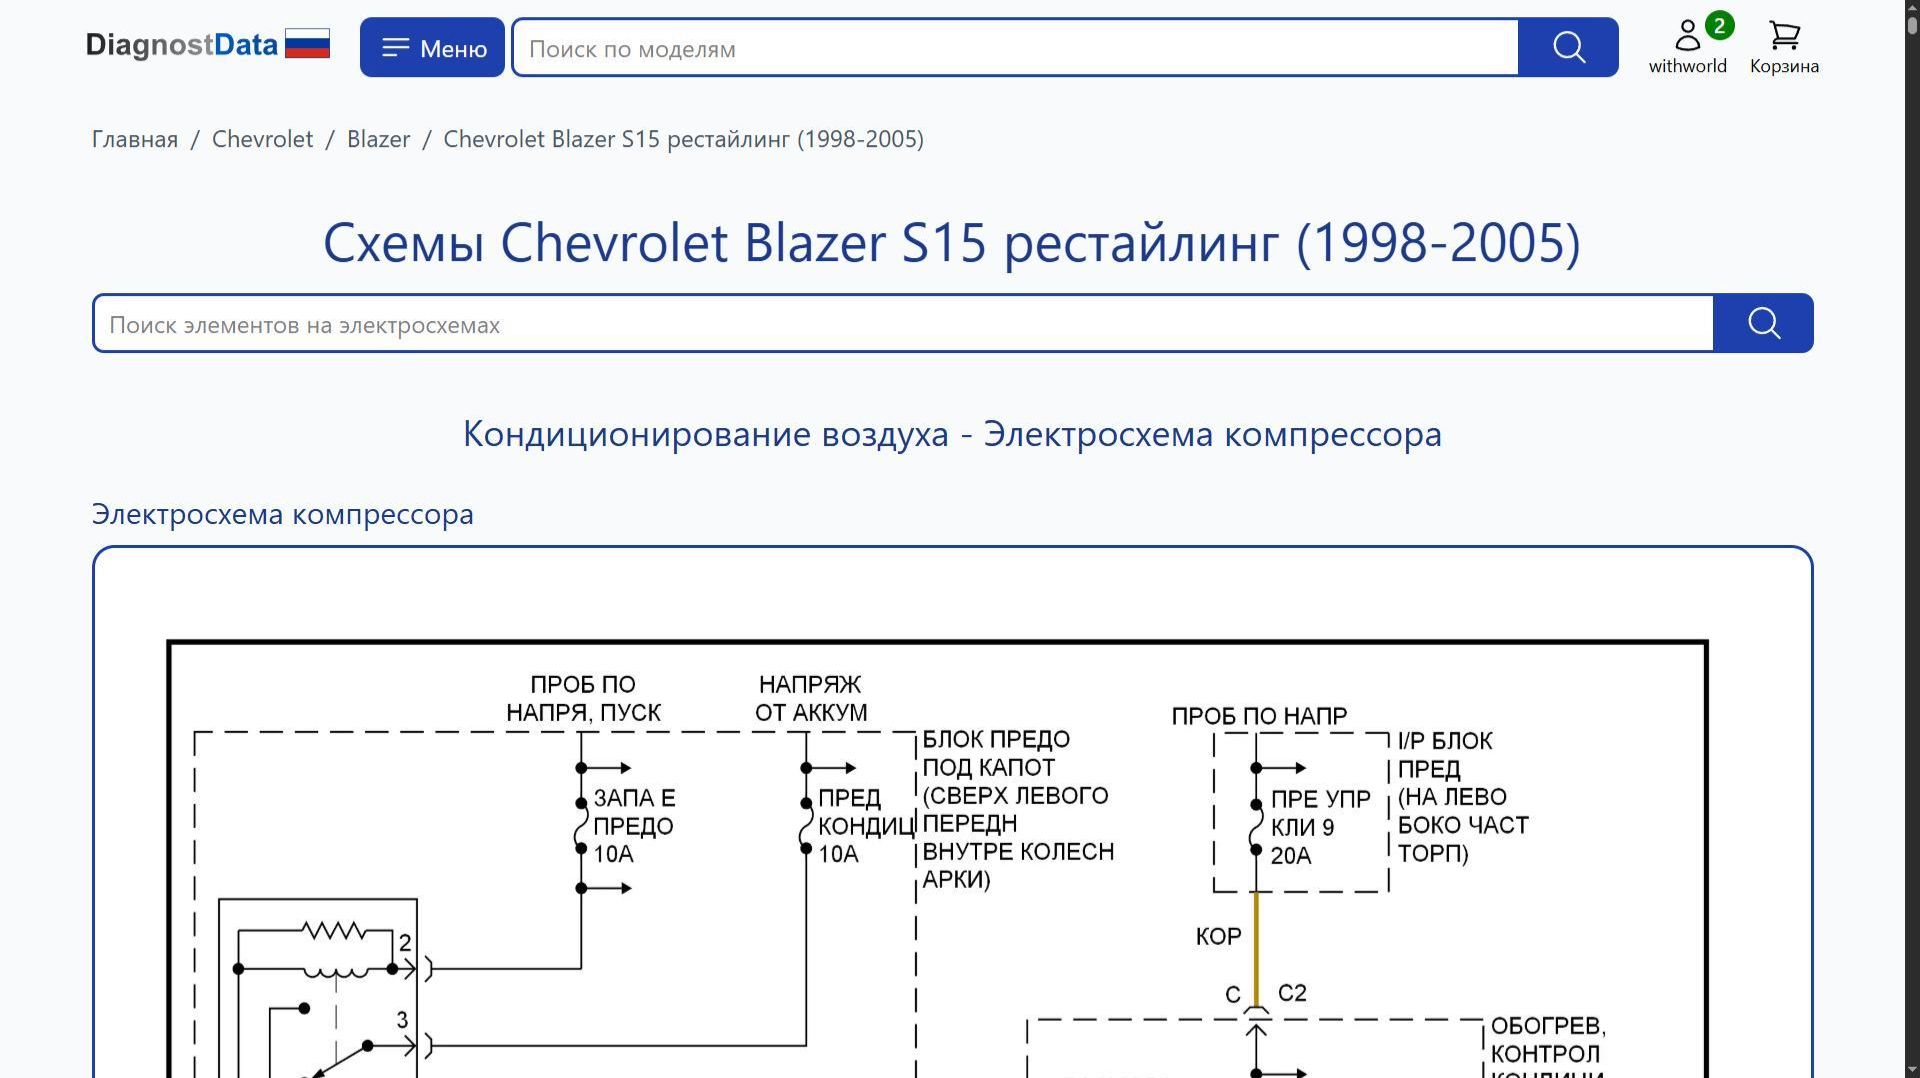Open the Меню button
This screenshot has height=1078, width=1920.
(432, 47)
